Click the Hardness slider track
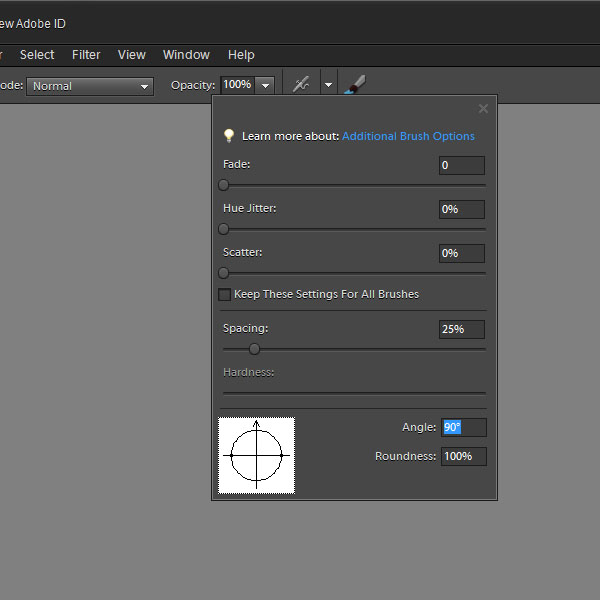The height and width of the screenshot is (600, 600). tap(354, 393)
